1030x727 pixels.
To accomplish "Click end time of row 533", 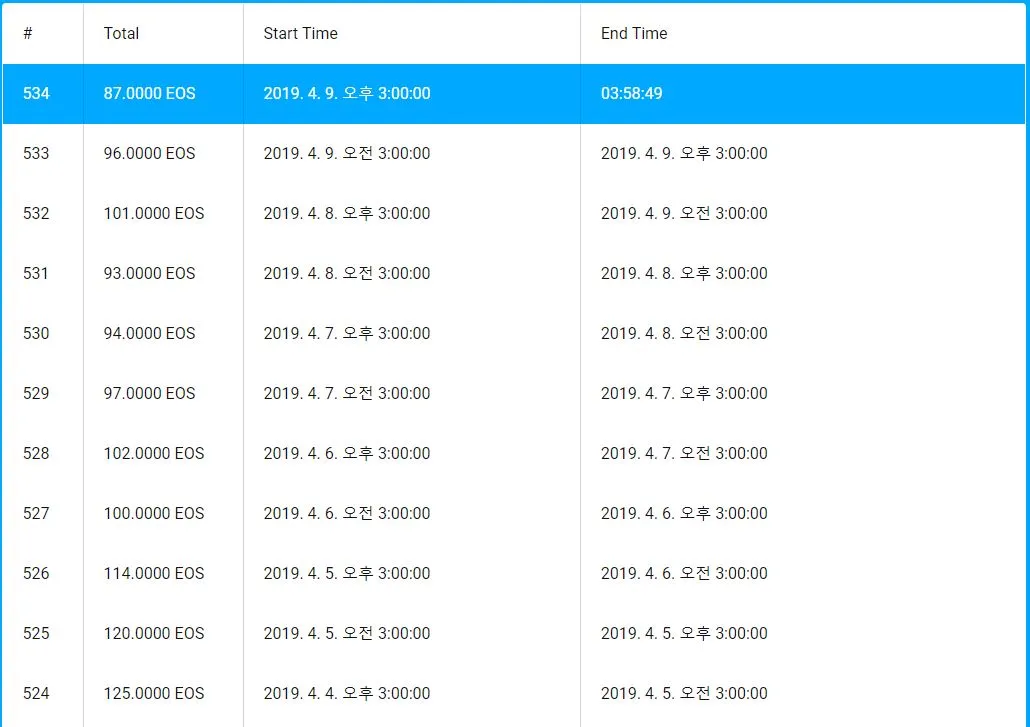I will point(684,153).
